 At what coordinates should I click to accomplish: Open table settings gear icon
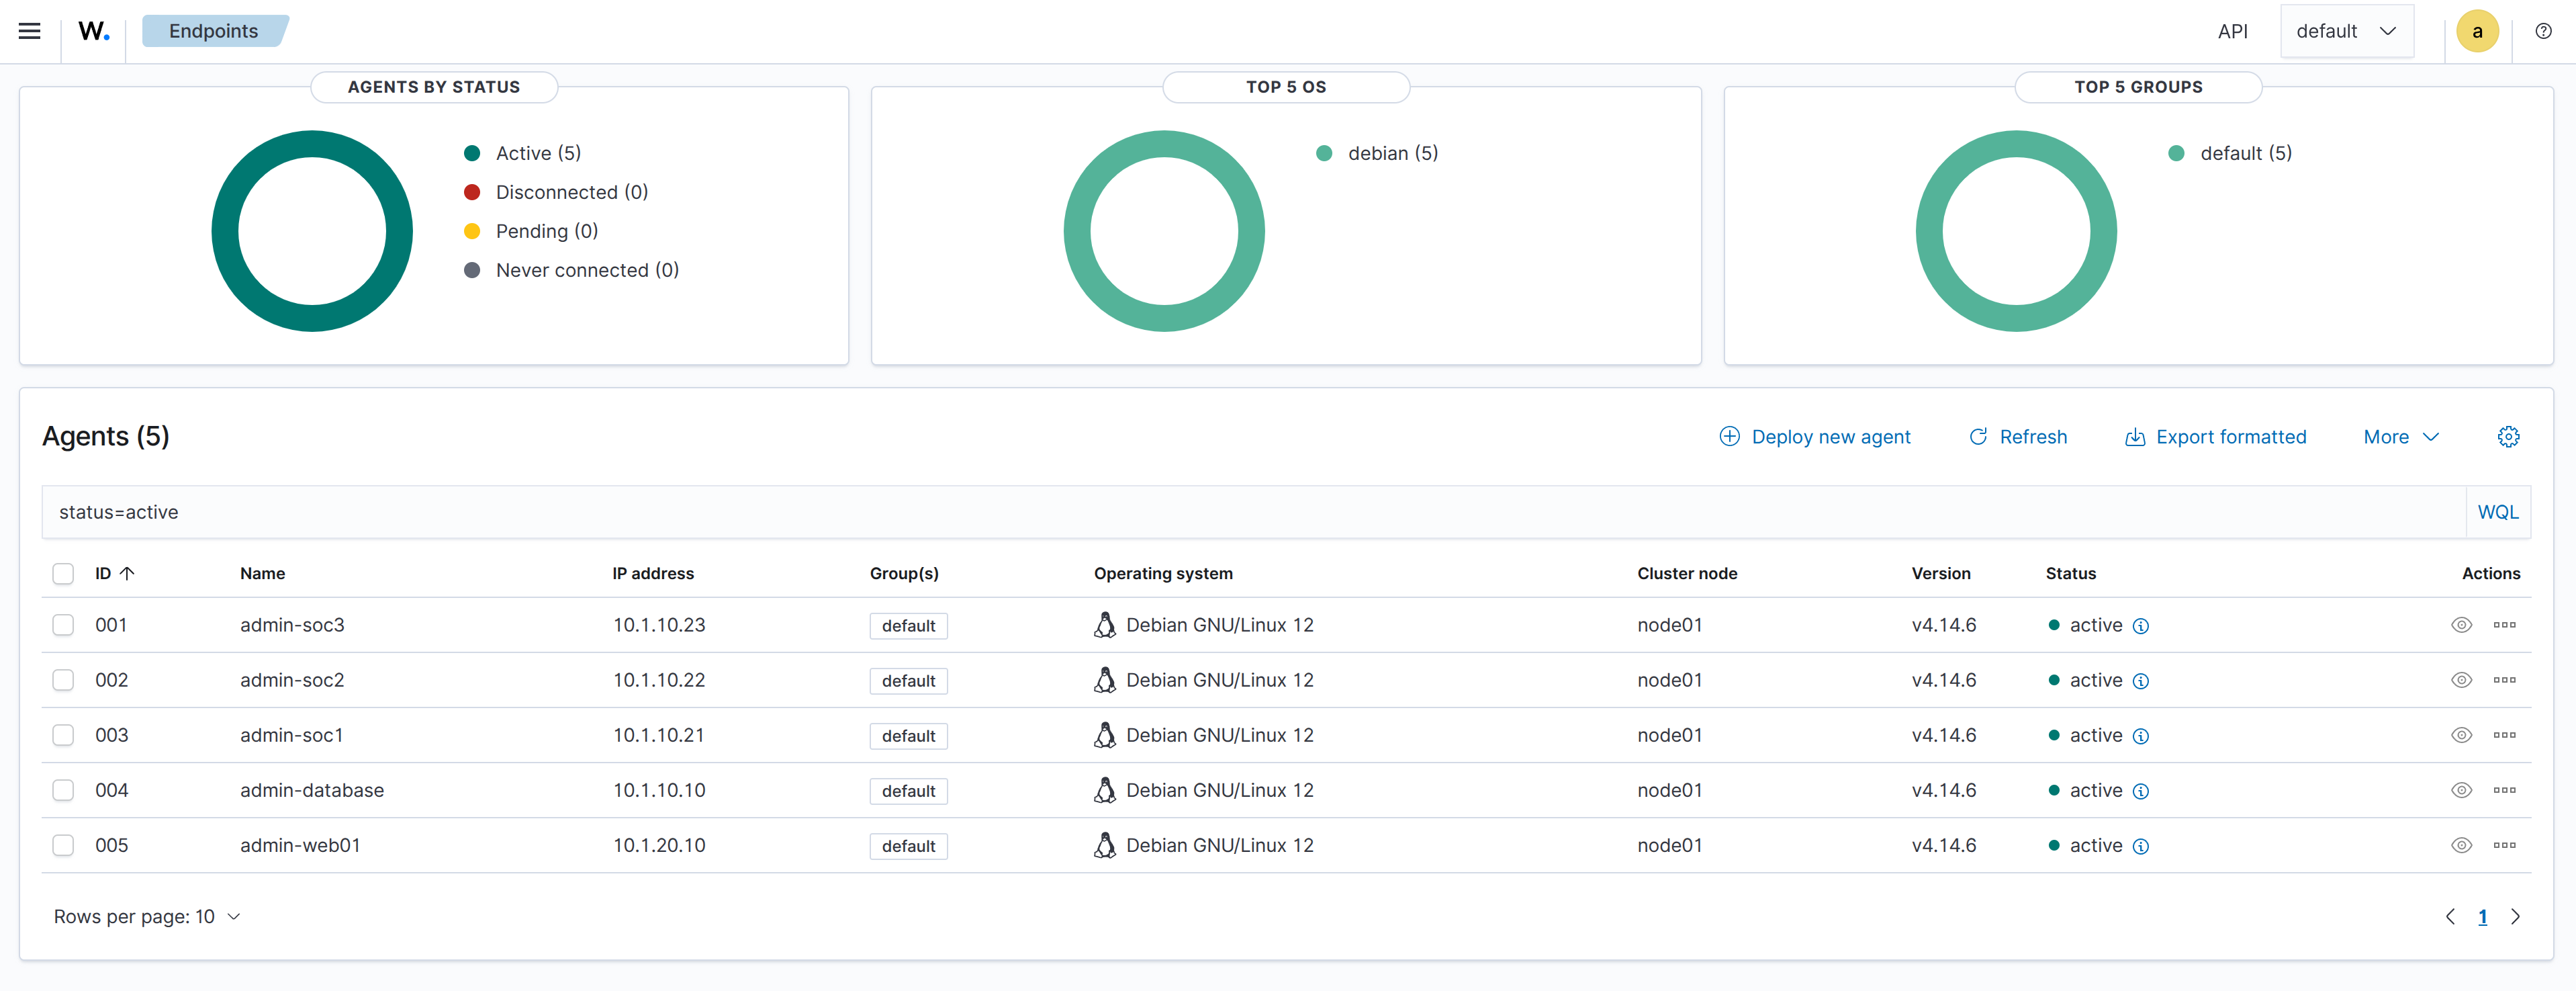point(2508,437)
